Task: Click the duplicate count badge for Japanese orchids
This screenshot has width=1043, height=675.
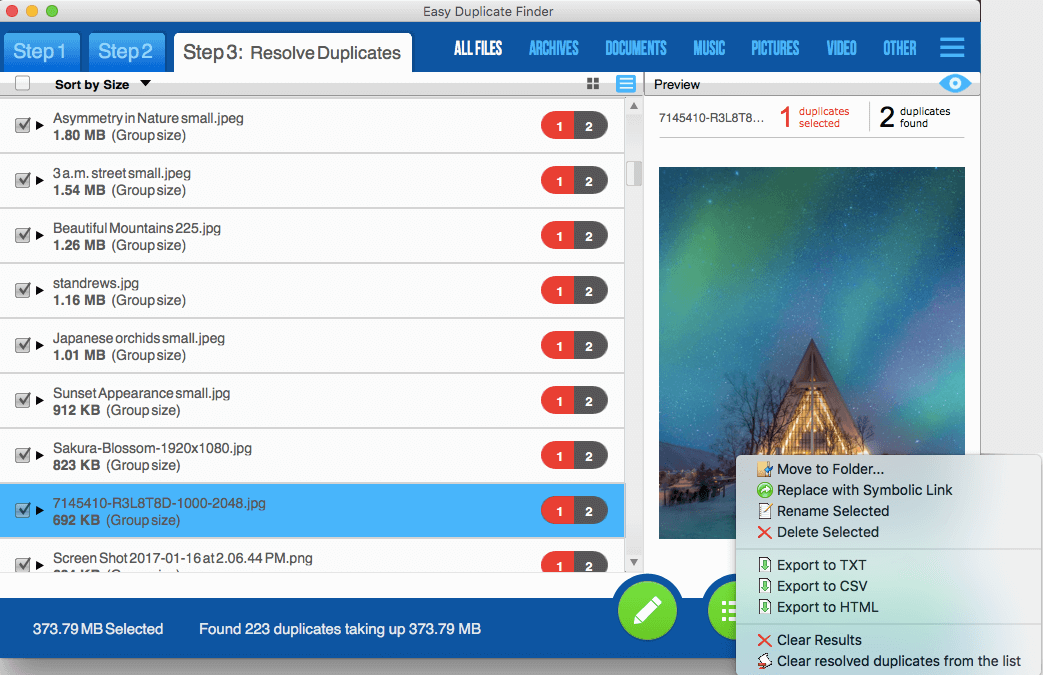Action: coord(574,346)
